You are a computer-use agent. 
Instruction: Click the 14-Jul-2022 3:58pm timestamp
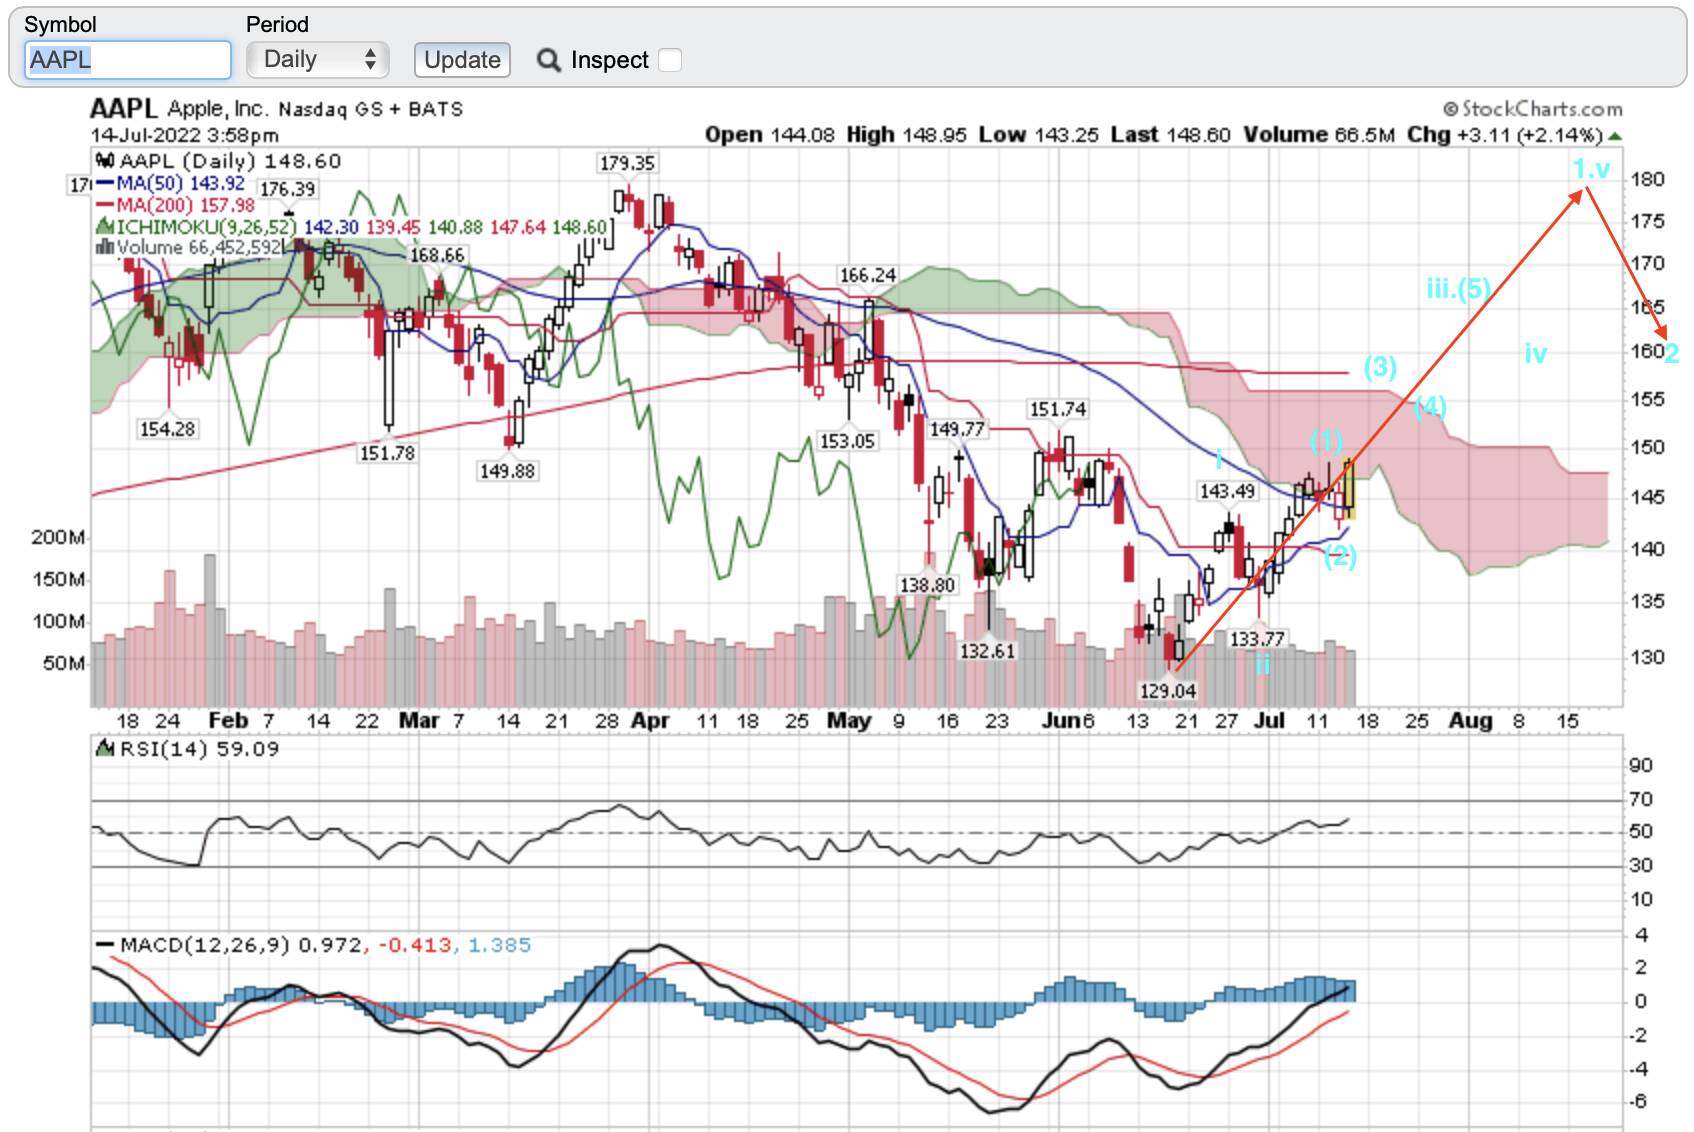(185, 135)
